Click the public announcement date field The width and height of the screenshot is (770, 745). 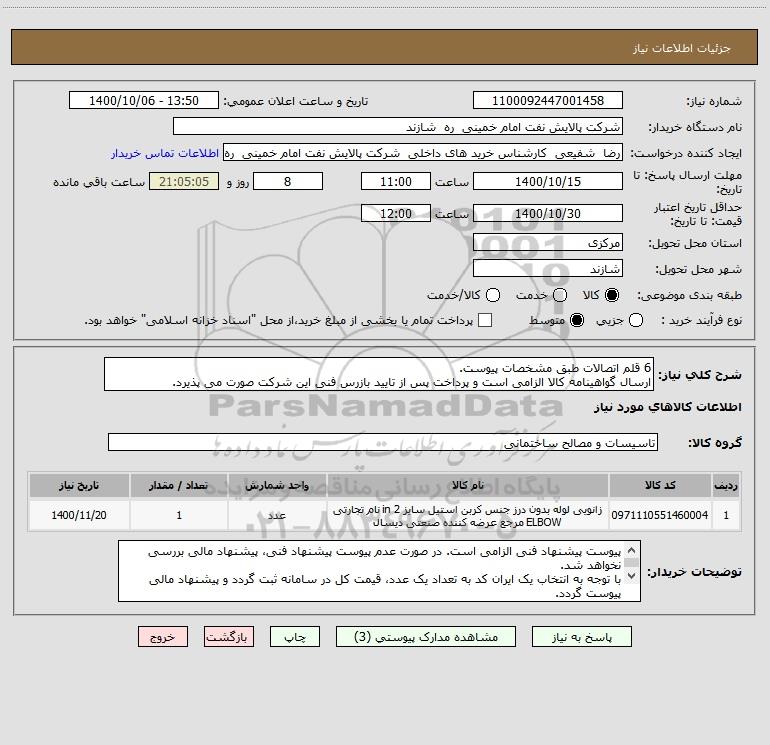click(x=144, y=100)
